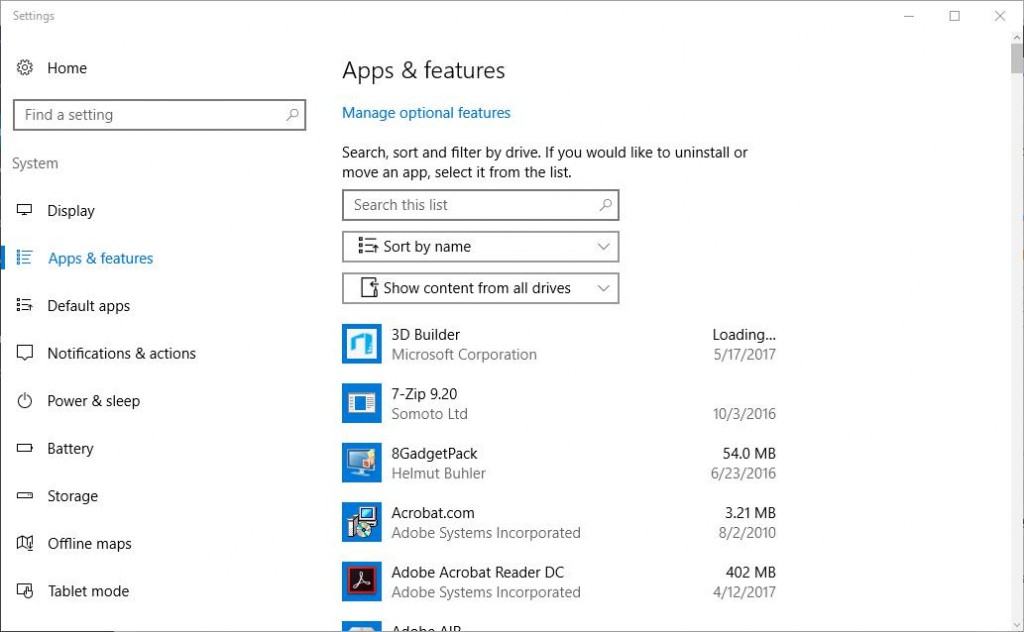Open Manage optional features link
The height and width of the screenshot is (632, 1024).
(426, 112)
